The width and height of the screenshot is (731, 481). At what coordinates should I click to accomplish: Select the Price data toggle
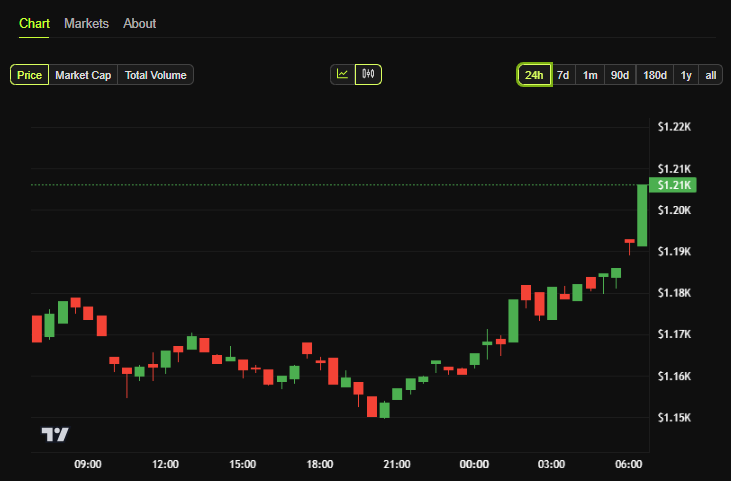29,75
